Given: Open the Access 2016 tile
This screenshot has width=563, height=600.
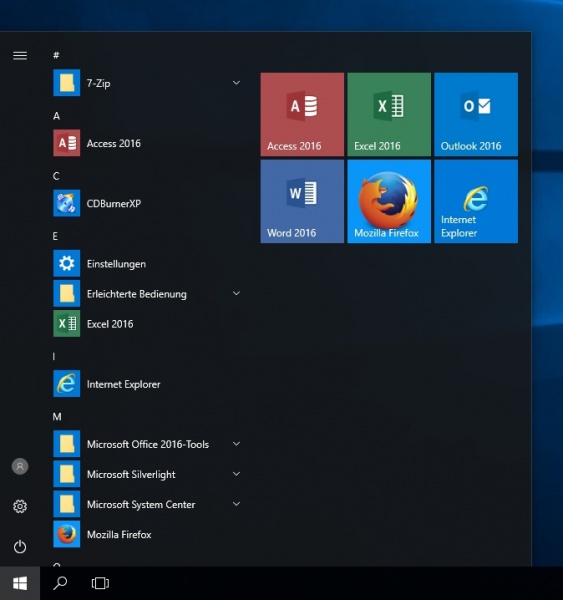Looking at the screenshot, I should point(302,114).
